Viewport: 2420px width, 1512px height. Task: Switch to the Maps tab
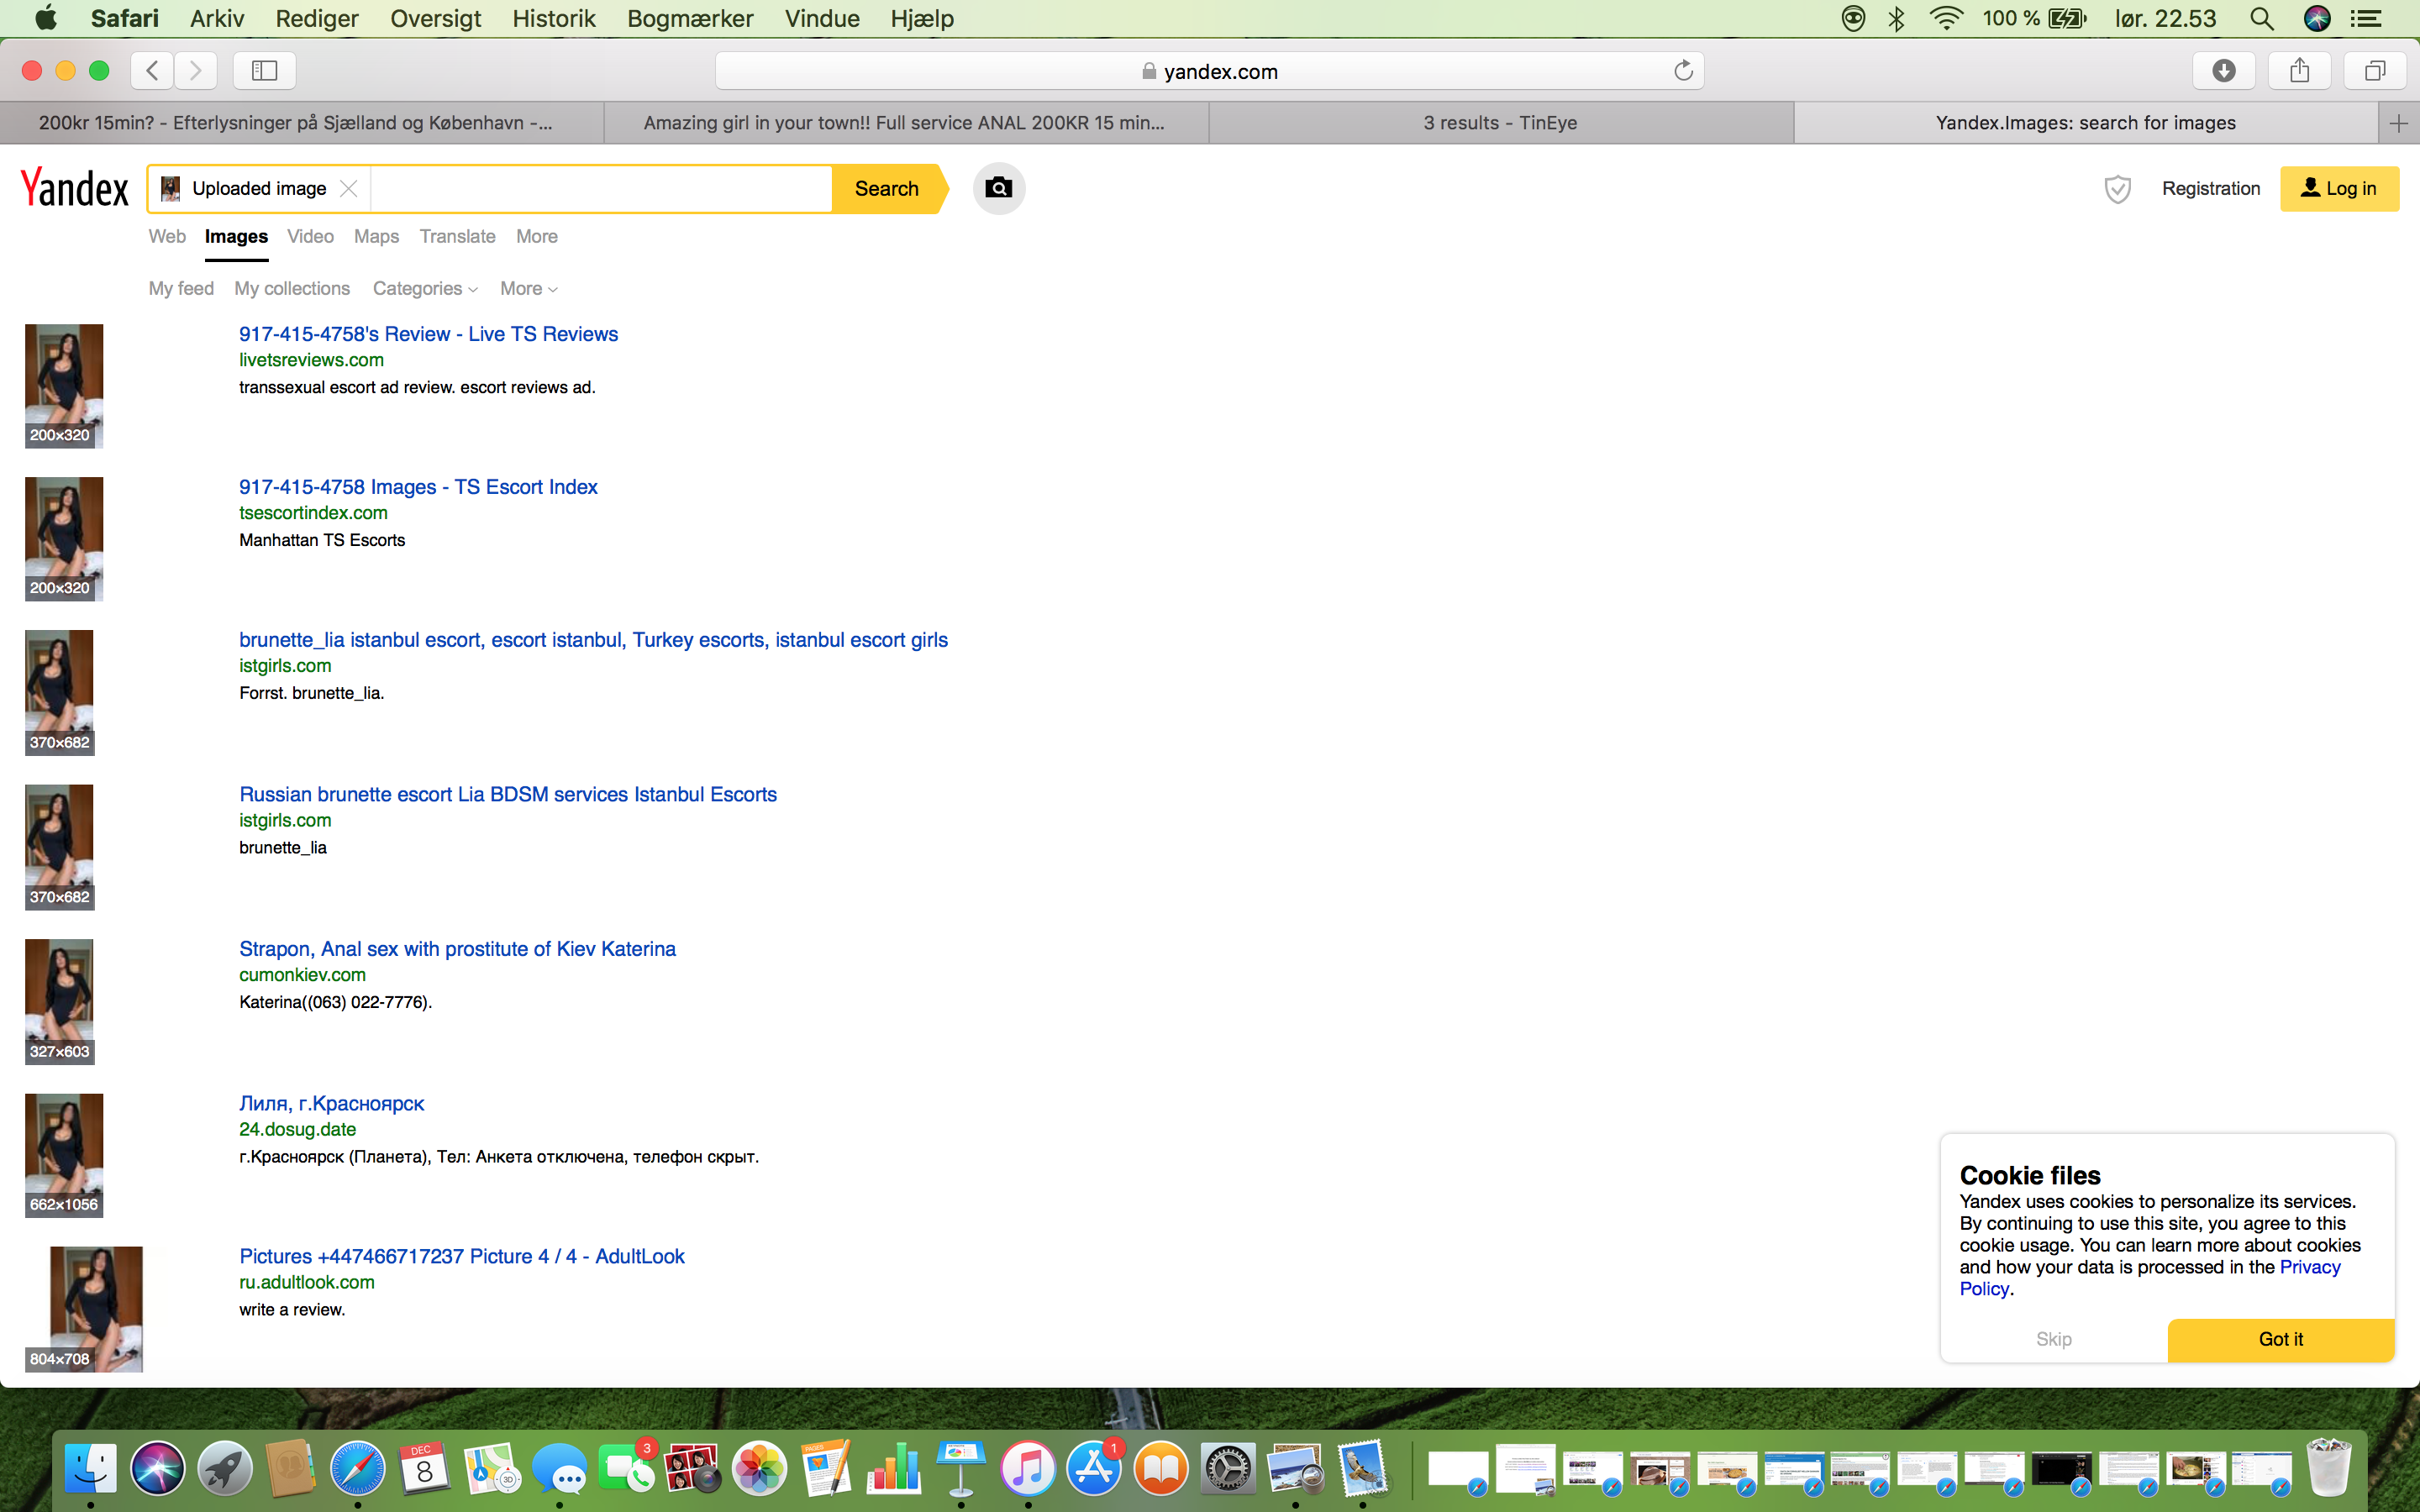click(x=376, y=236)
